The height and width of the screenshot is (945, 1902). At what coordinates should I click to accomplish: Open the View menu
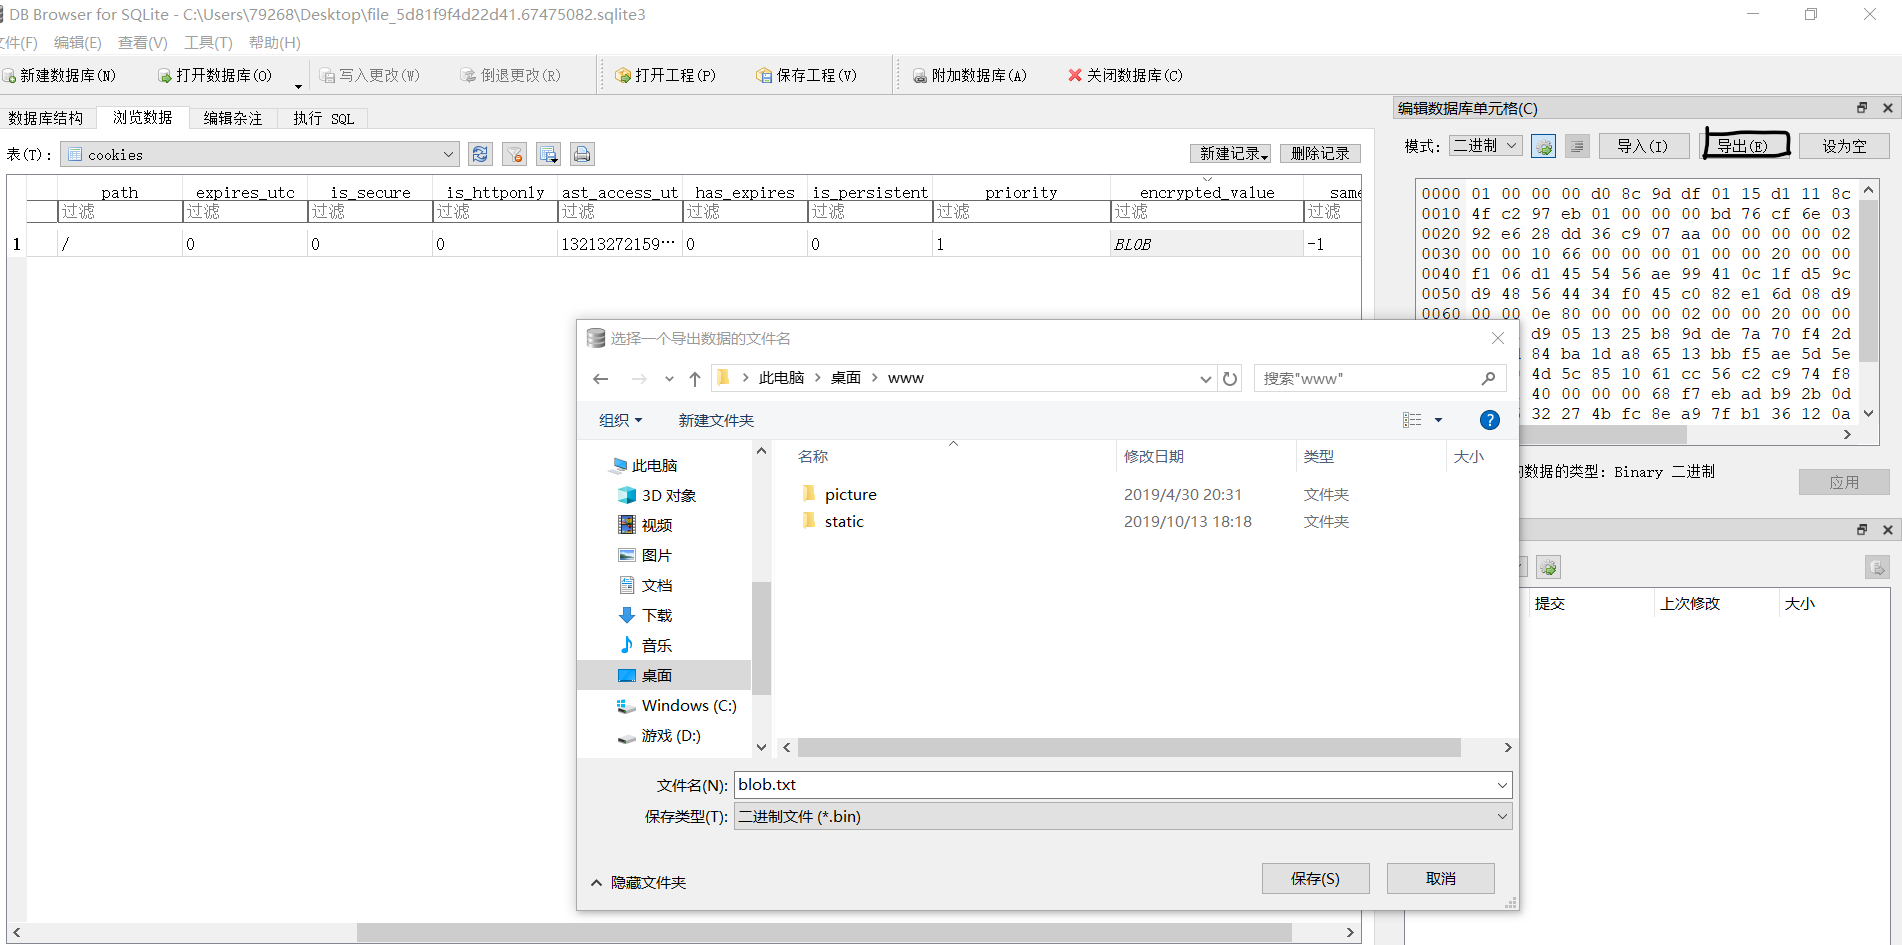[x=142, y=42]
